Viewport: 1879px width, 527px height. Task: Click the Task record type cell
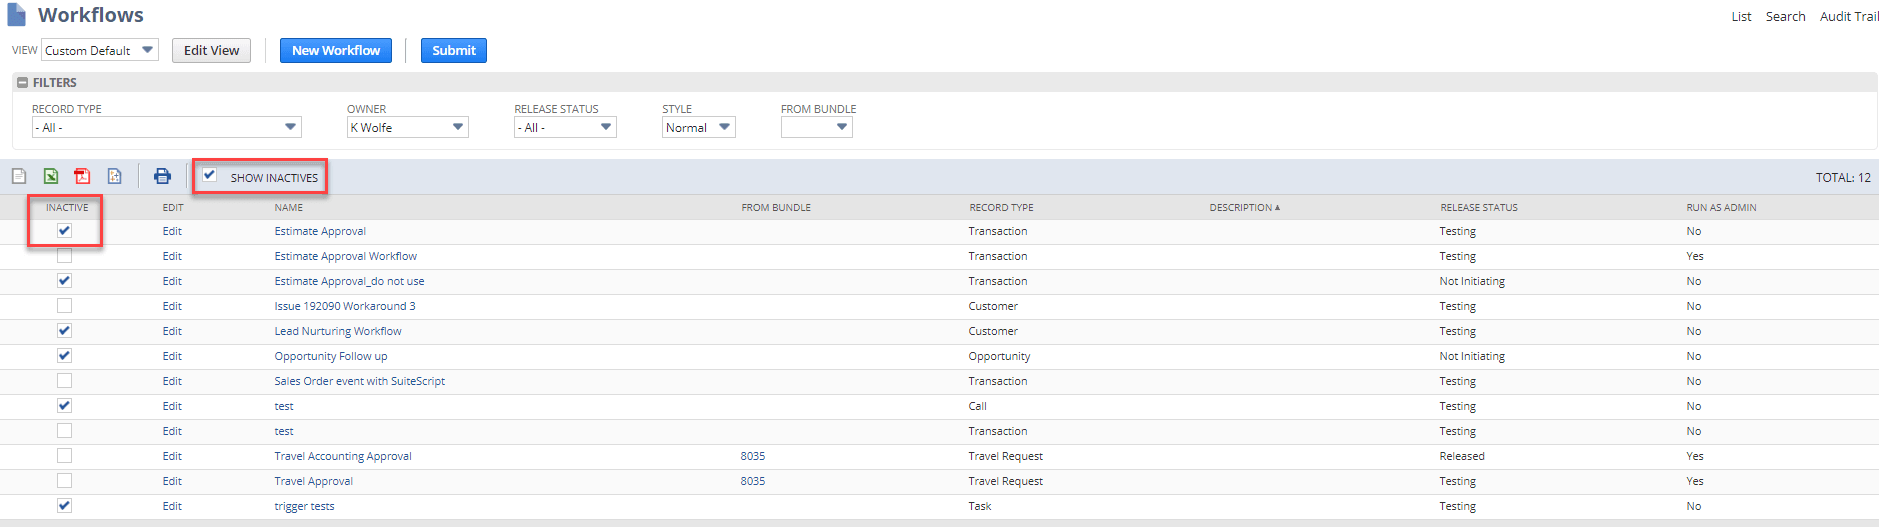980,506
